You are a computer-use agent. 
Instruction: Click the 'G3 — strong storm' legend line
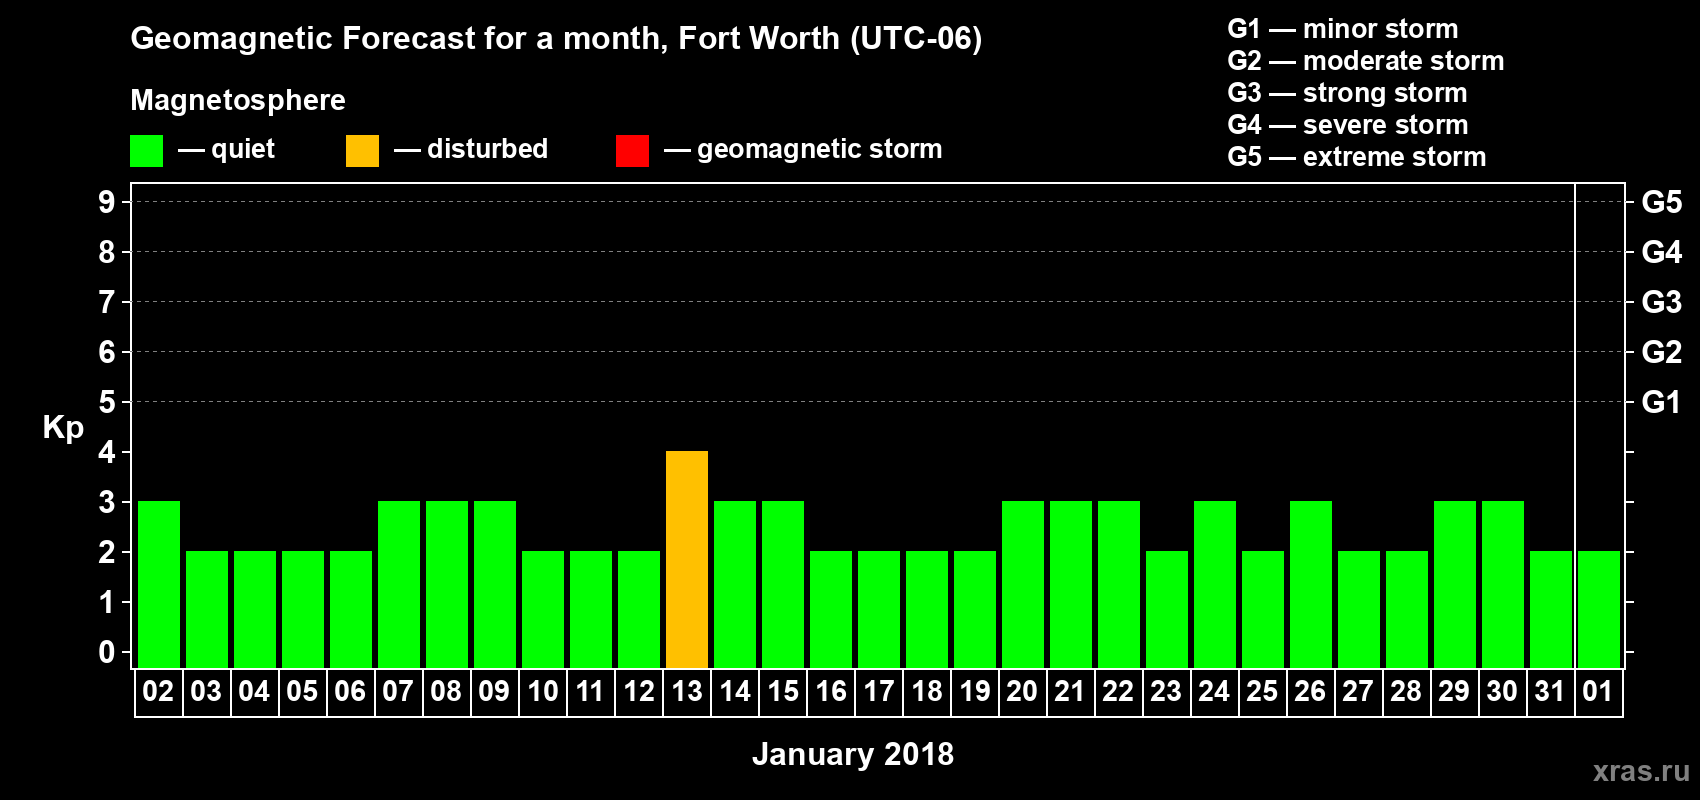click(1347, 93)
